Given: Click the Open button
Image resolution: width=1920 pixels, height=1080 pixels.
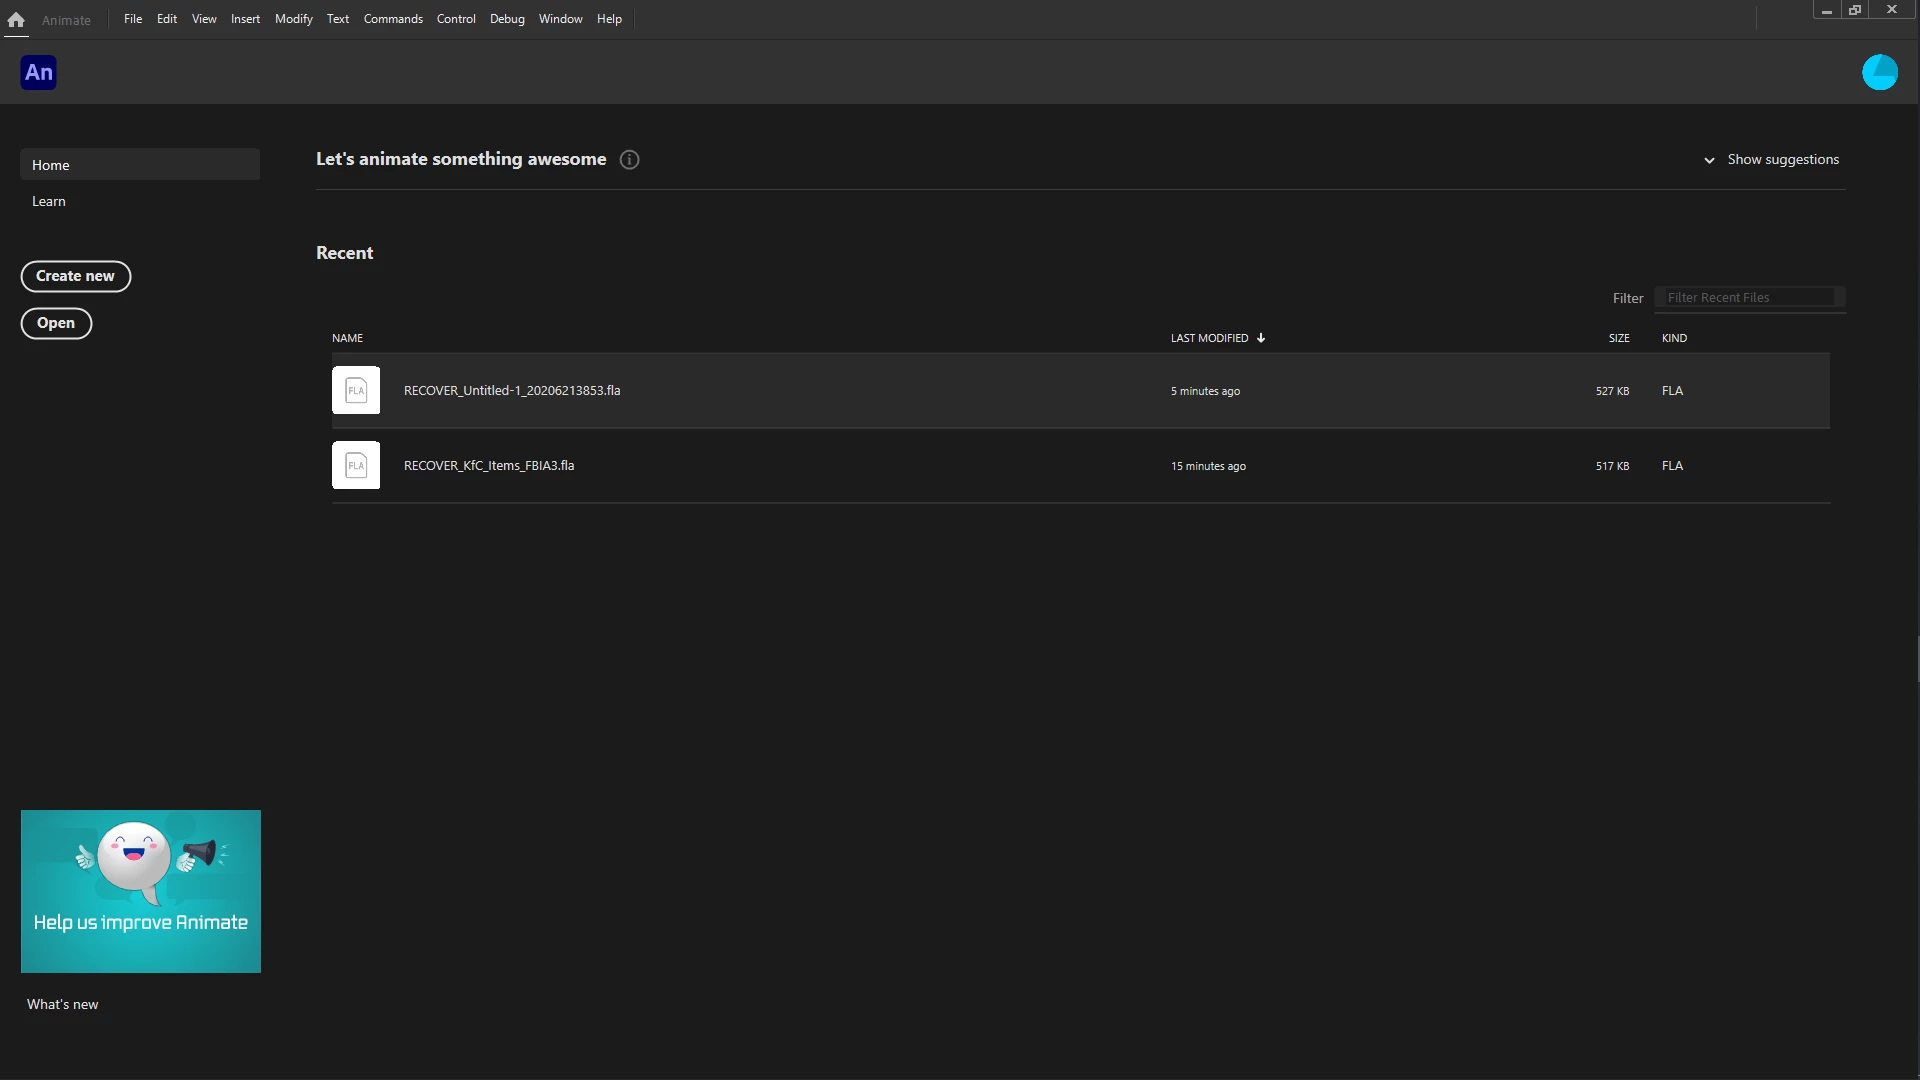Looking at the screenshot, I should [x=56, y=323].
